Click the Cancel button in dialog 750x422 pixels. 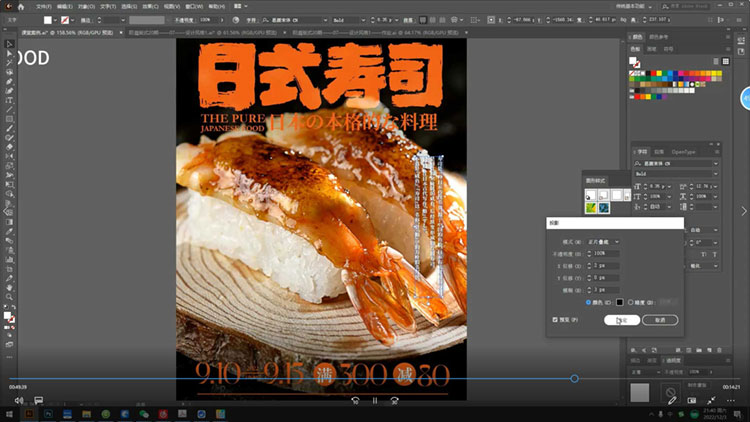coord(660,320)
